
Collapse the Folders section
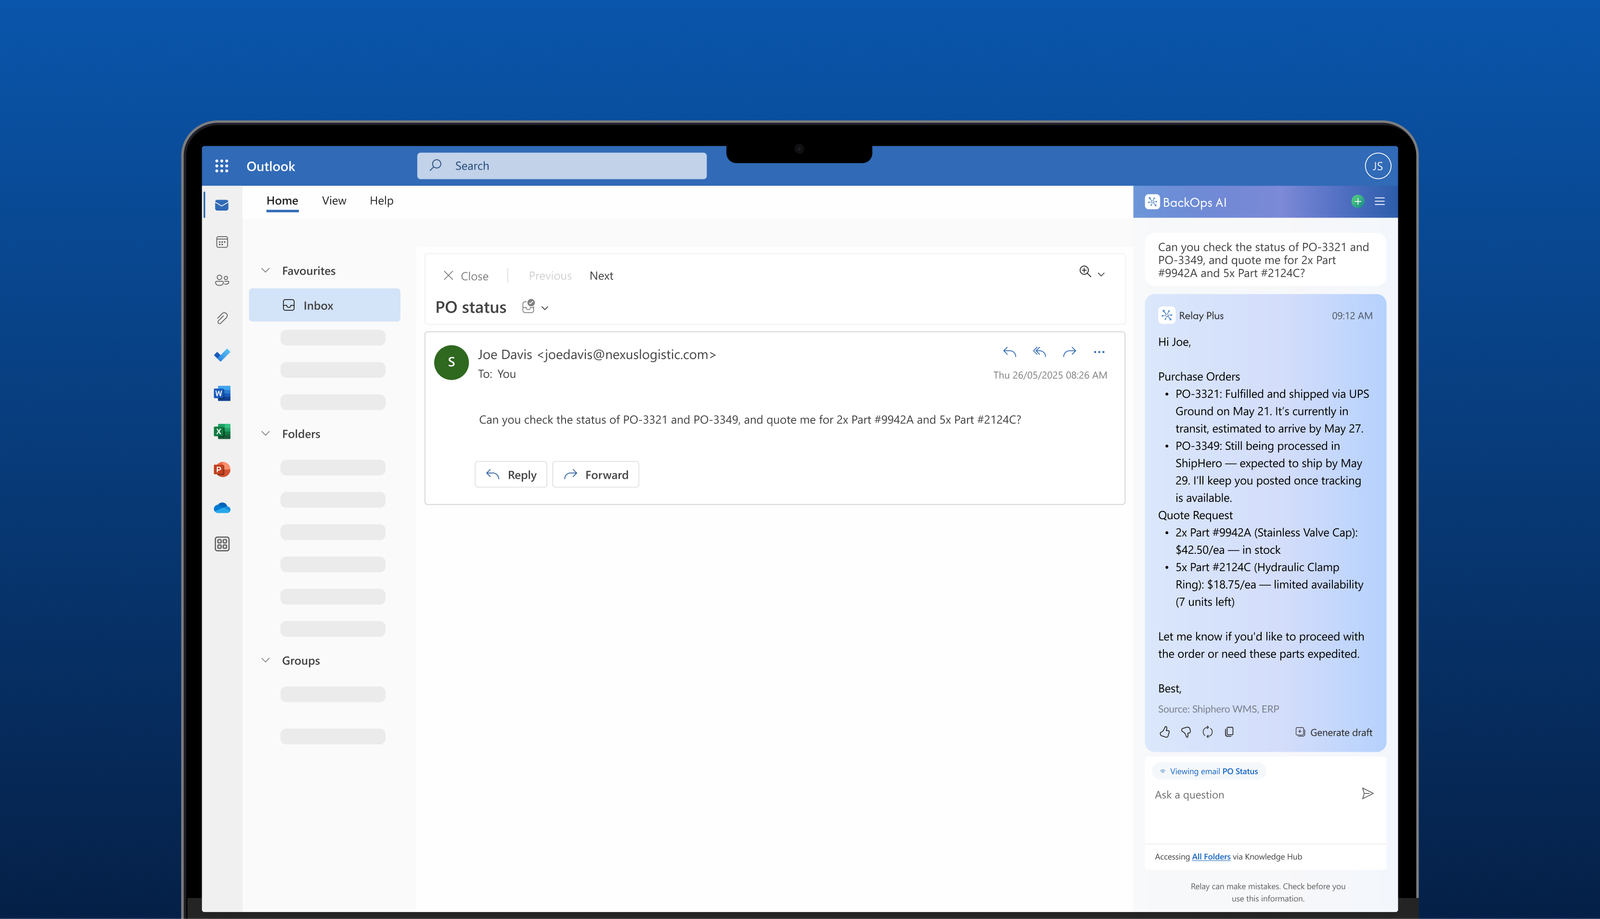point(265,433)
